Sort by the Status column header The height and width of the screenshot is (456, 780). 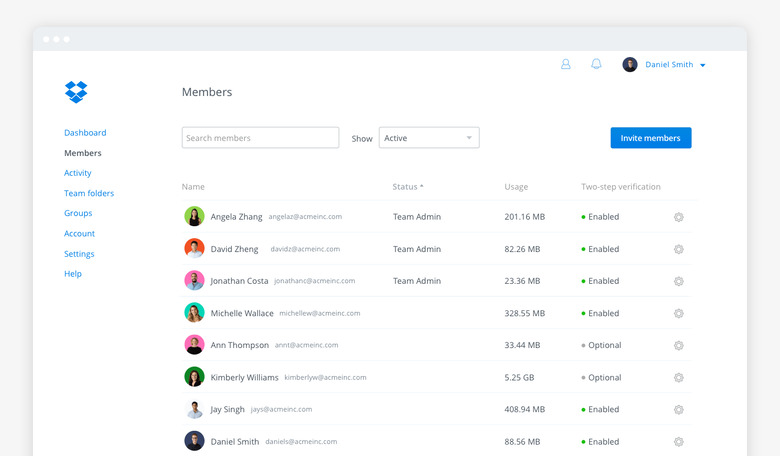tap(408, 187)
